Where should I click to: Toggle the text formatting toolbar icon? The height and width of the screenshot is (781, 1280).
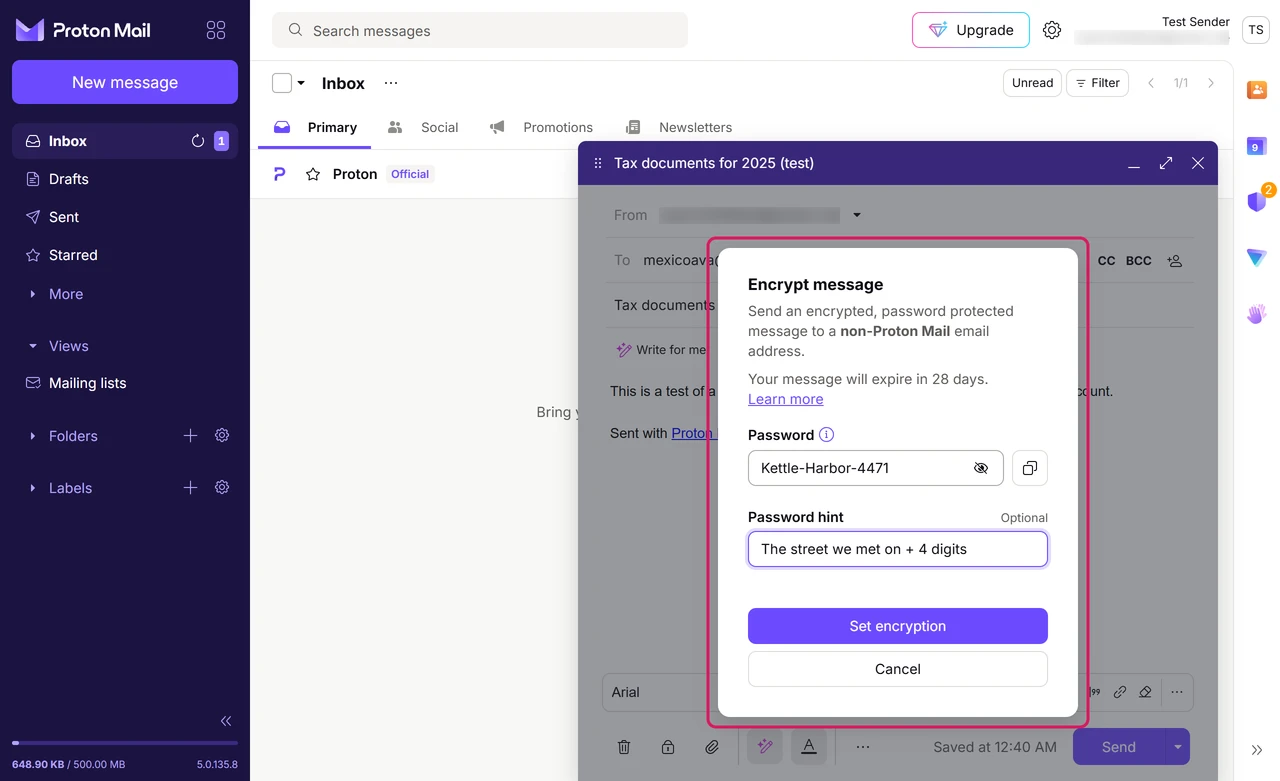pyautogui.click(x=809, y=747)
